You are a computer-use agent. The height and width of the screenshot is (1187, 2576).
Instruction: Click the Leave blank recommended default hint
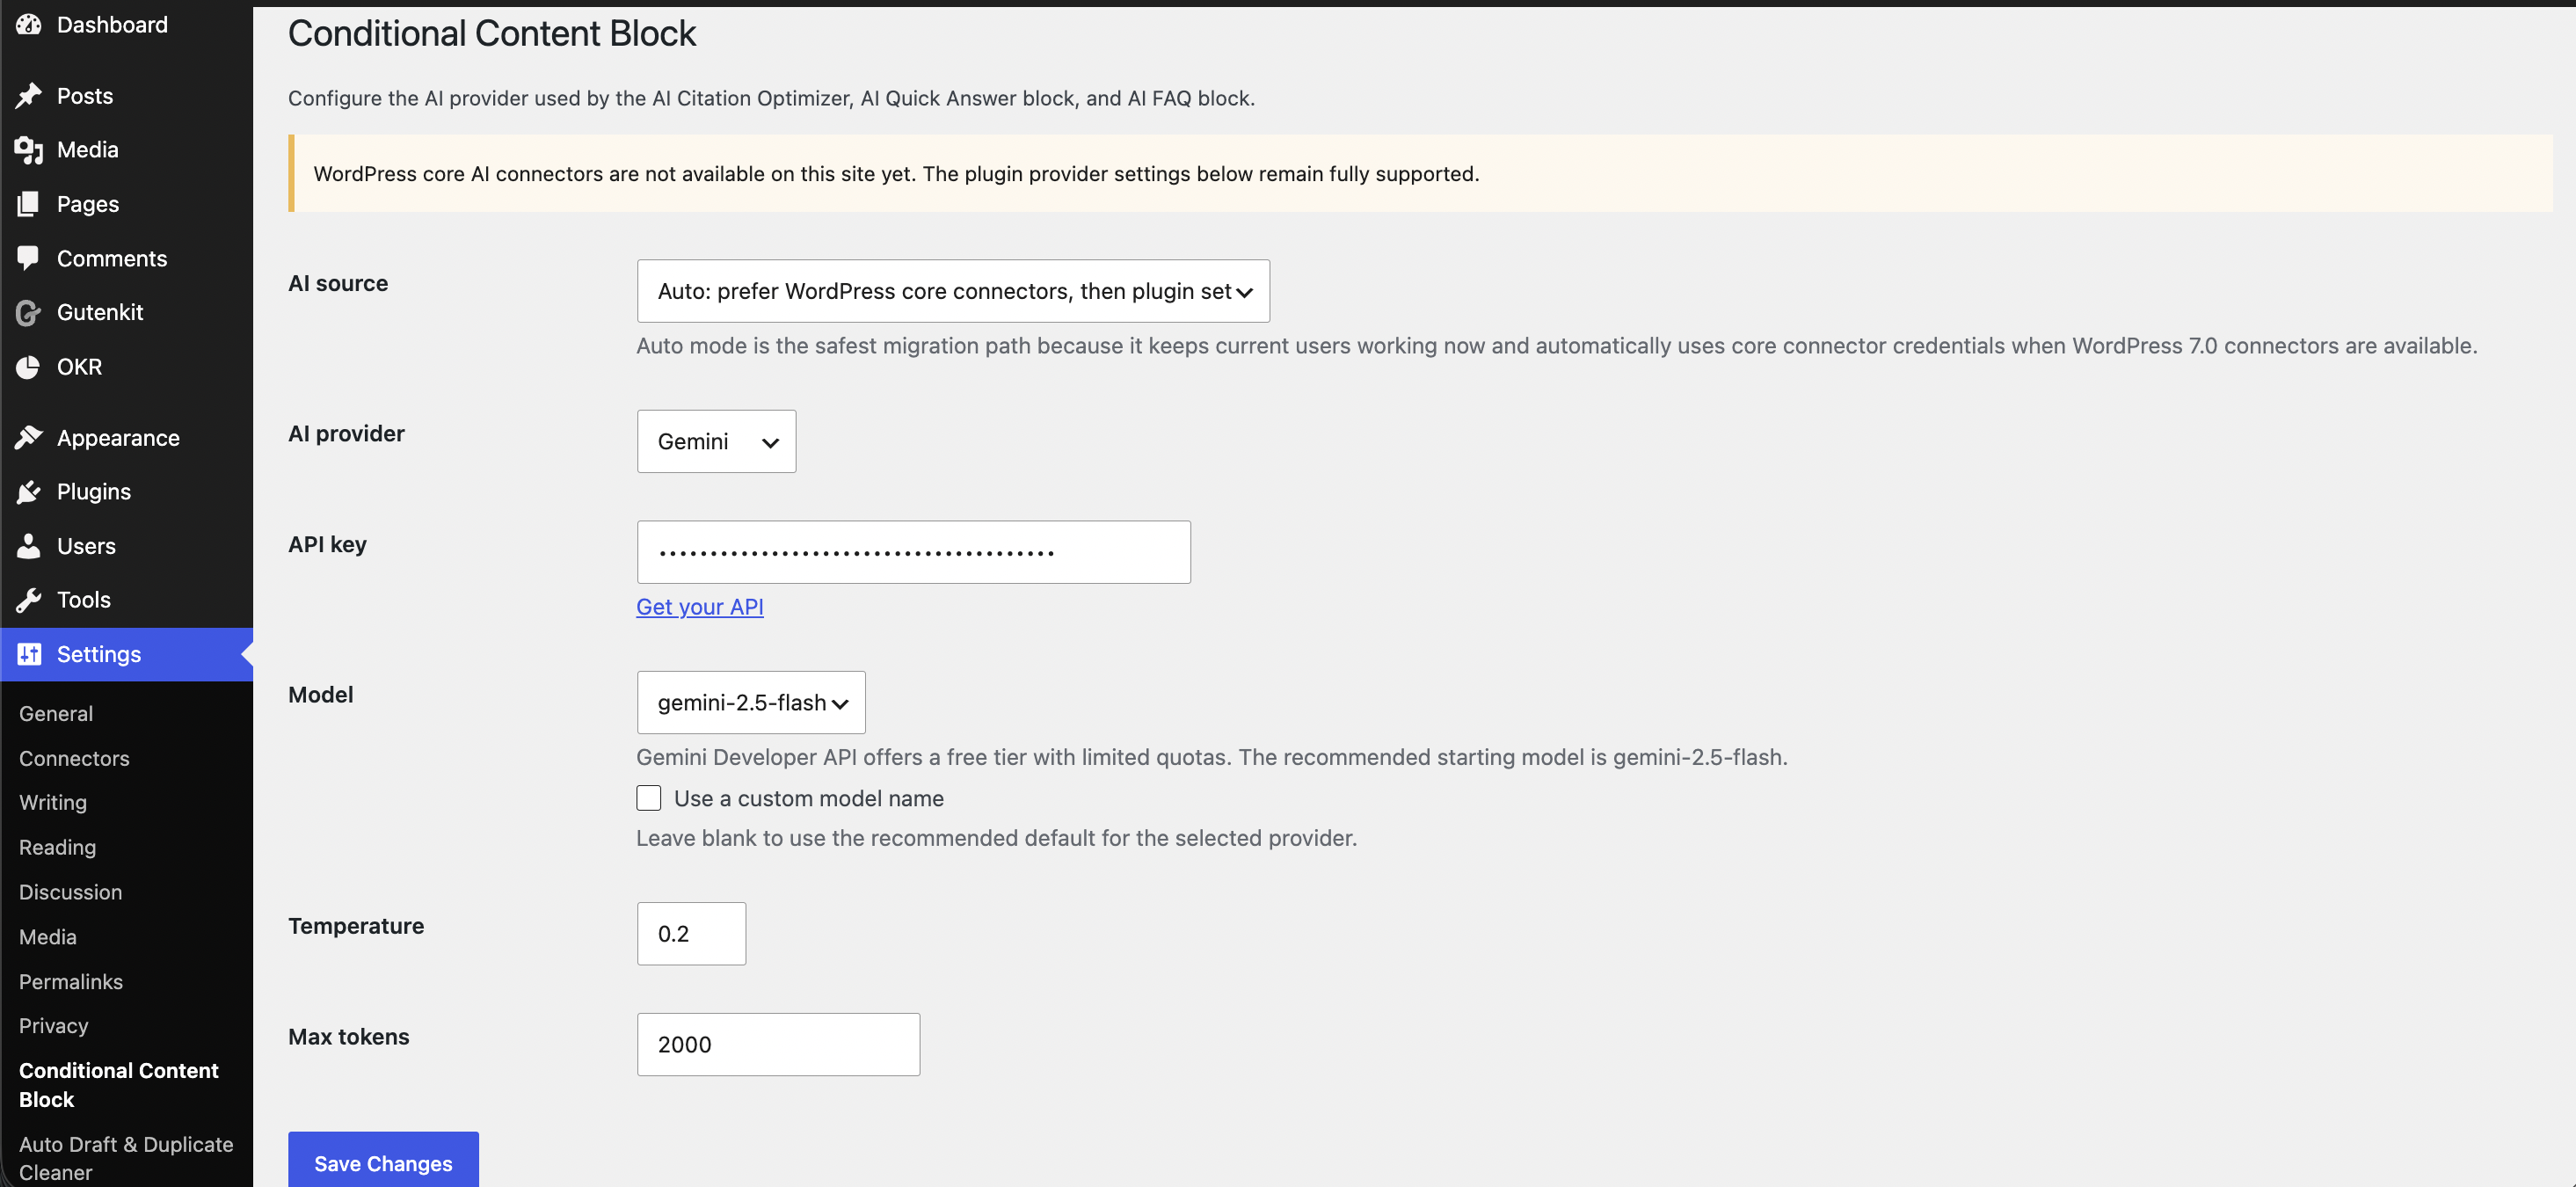click(x=996, y=837)
